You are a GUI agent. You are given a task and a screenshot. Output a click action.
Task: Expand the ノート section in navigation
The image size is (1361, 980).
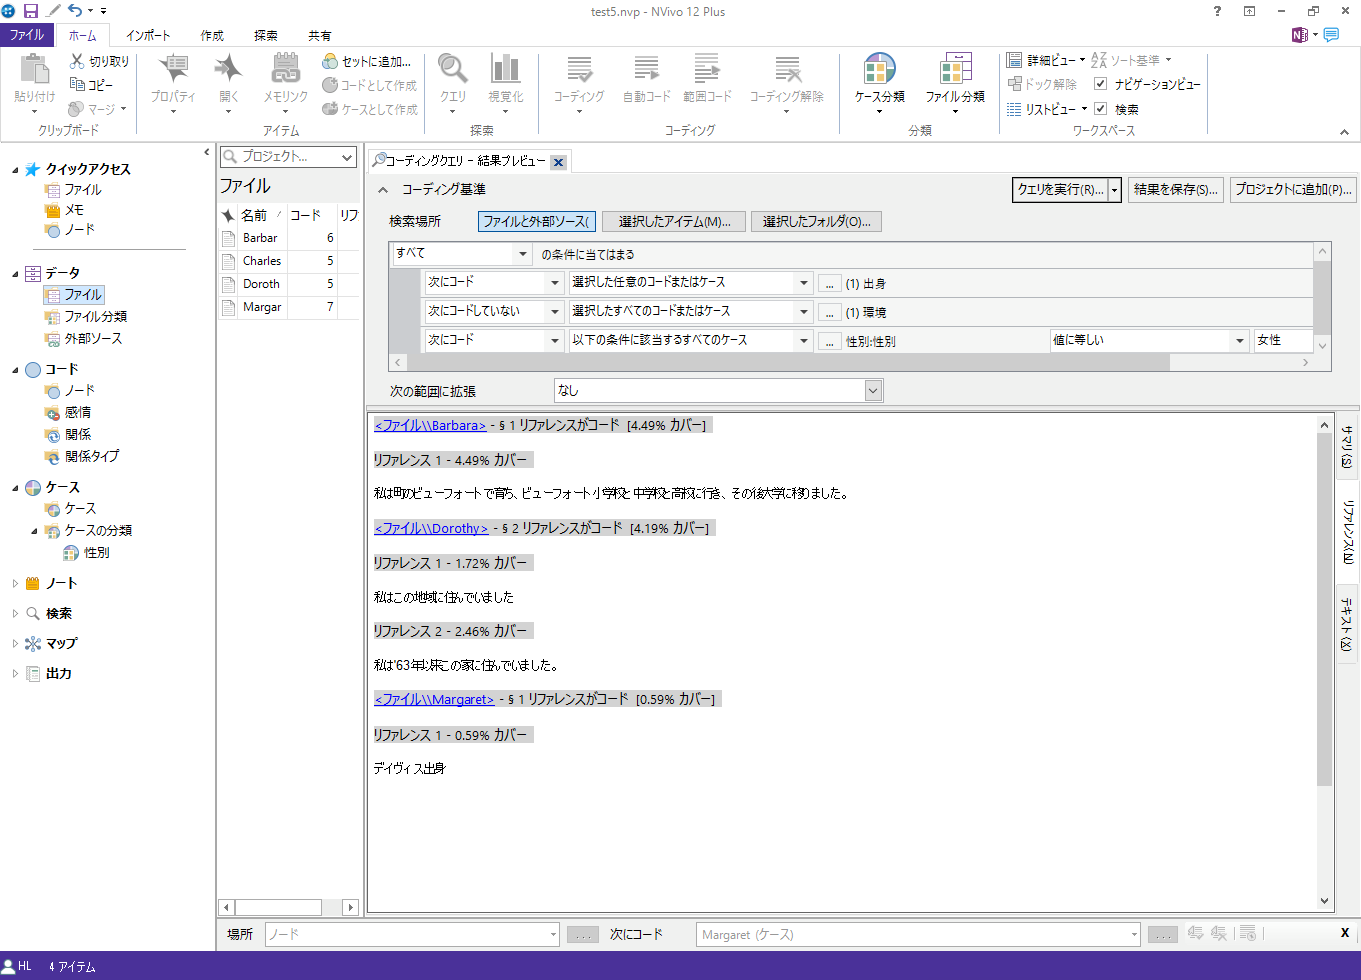pyautogui.click(x=15, y=583)
